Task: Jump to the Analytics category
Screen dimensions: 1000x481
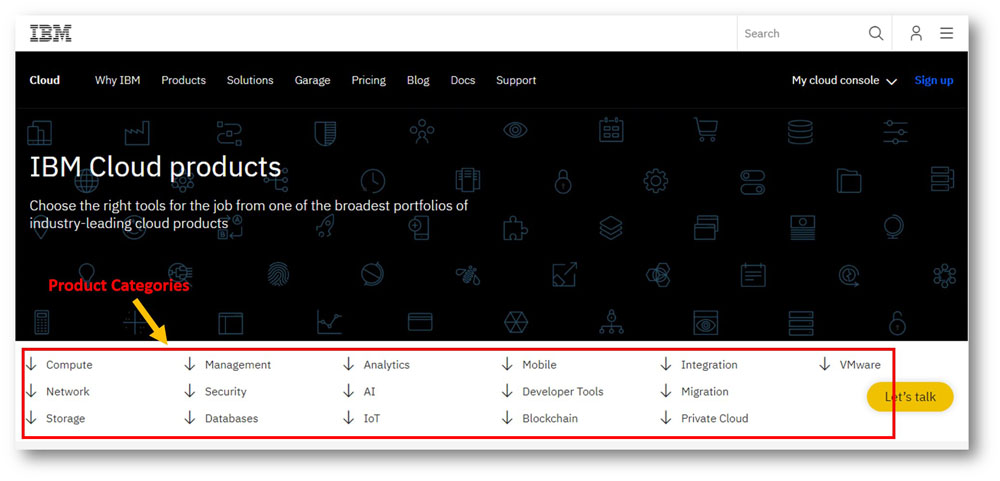Action: tap(386, 365)
